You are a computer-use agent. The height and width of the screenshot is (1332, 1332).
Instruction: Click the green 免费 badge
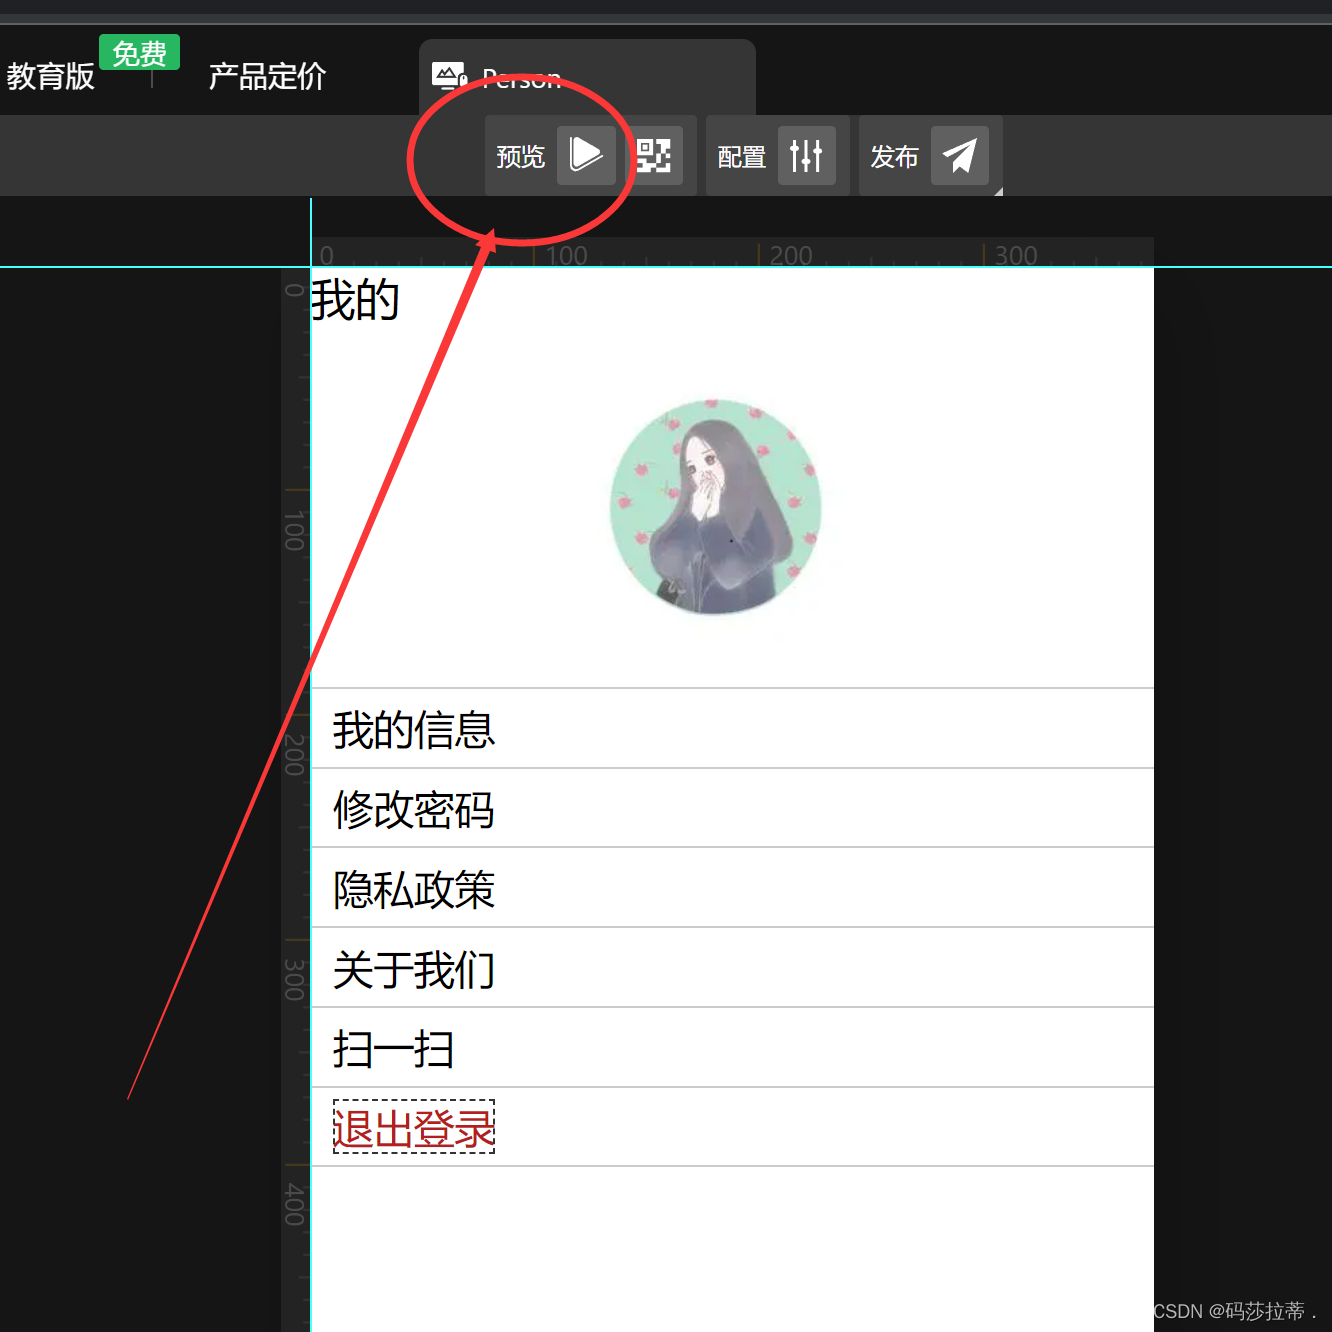[139, 52]
